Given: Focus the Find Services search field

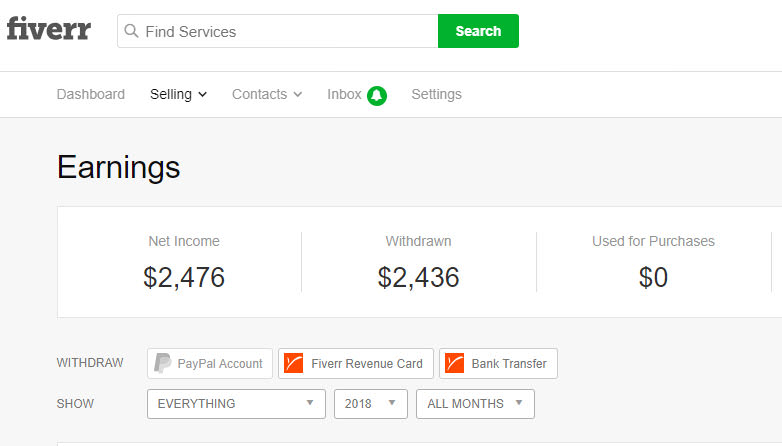Looking at the screenshot, I should point(287,31).
